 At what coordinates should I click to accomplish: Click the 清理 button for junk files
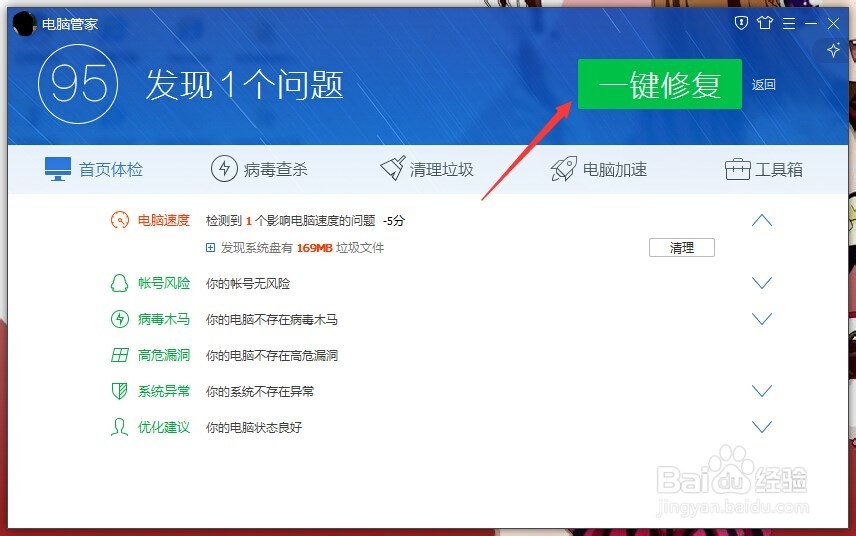coord(681,248)
